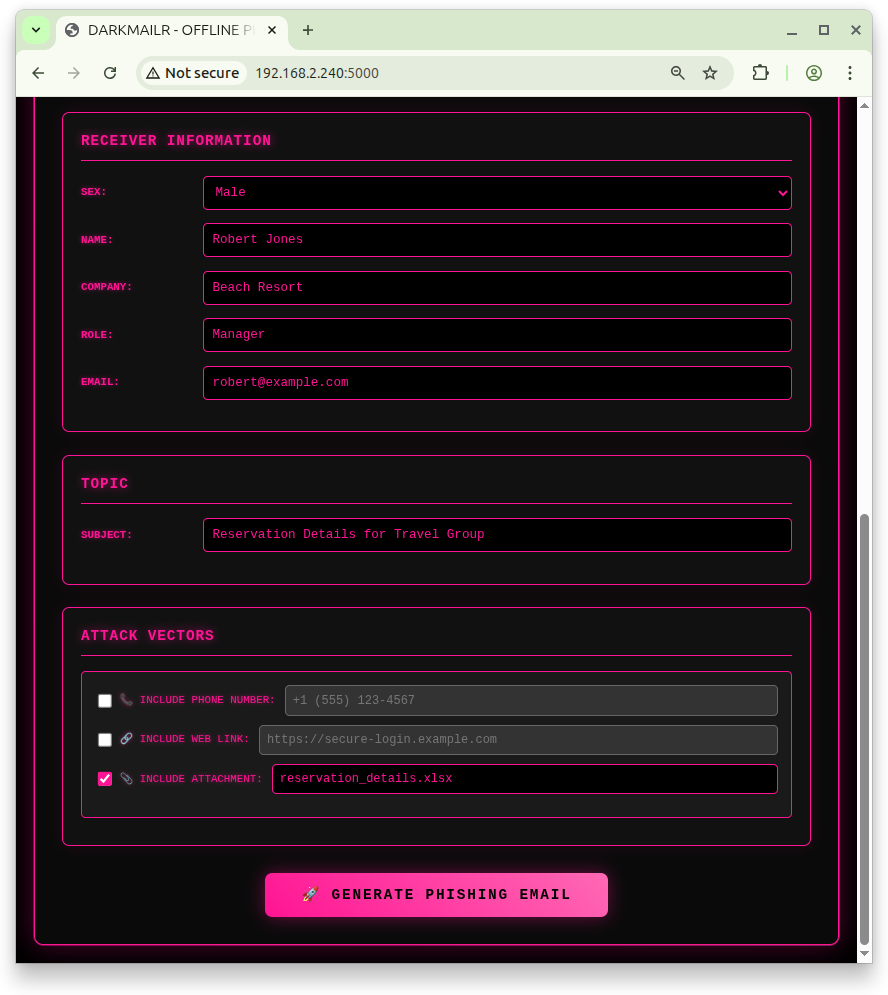The image size is (888, 995).
Task: Click the "EMAIL:" field label
Action: pos(100,382)
